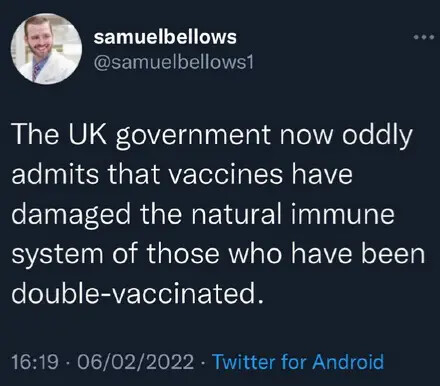The width and height of the screenshot is (440, 386).
Task: Click the word "admits" in the tweet
Action: pyautogui.click(x=55, y=174)
